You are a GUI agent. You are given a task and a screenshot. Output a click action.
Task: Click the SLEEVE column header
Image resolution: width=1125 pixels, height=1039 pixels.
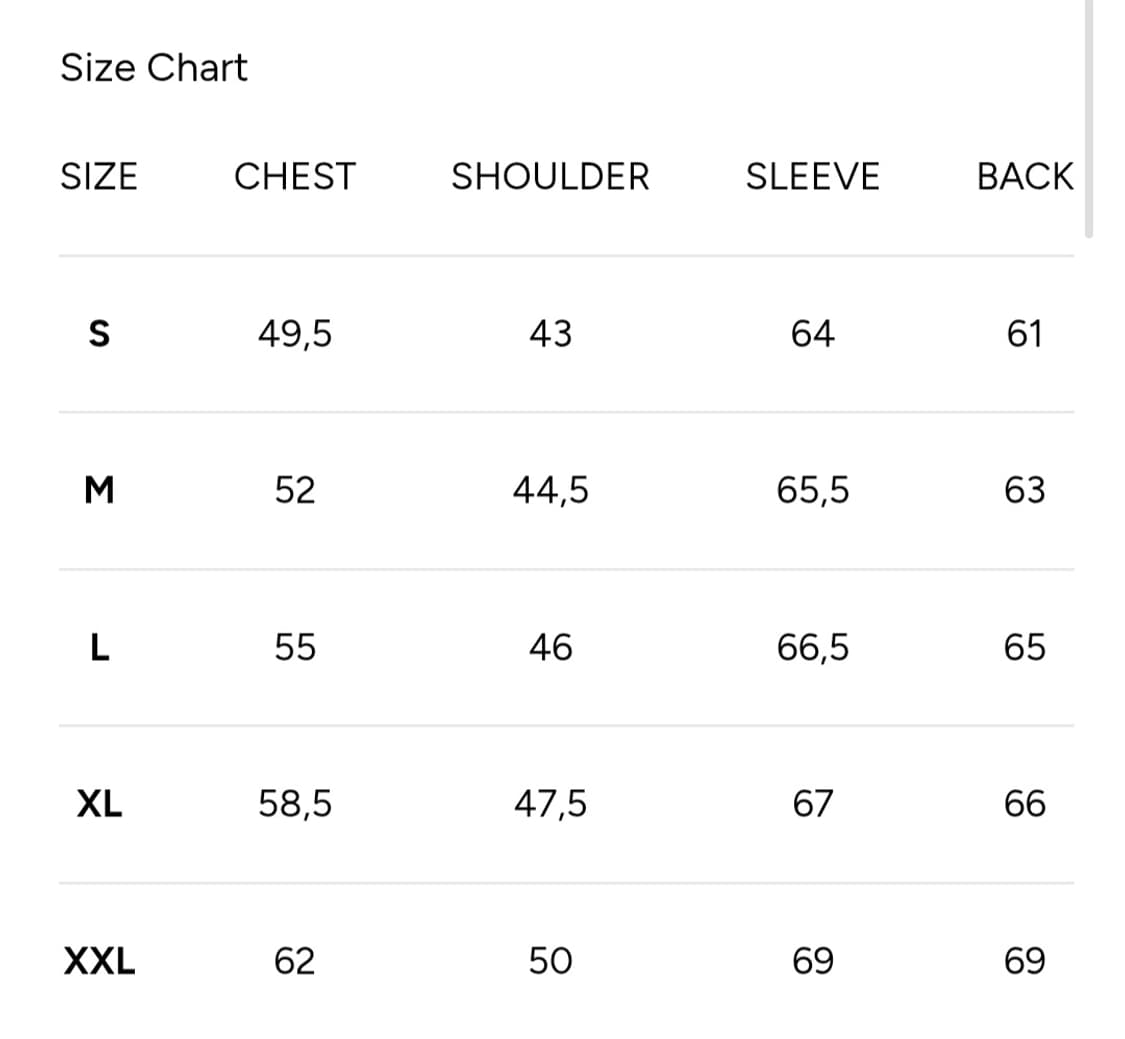click(x=812, y=177)
